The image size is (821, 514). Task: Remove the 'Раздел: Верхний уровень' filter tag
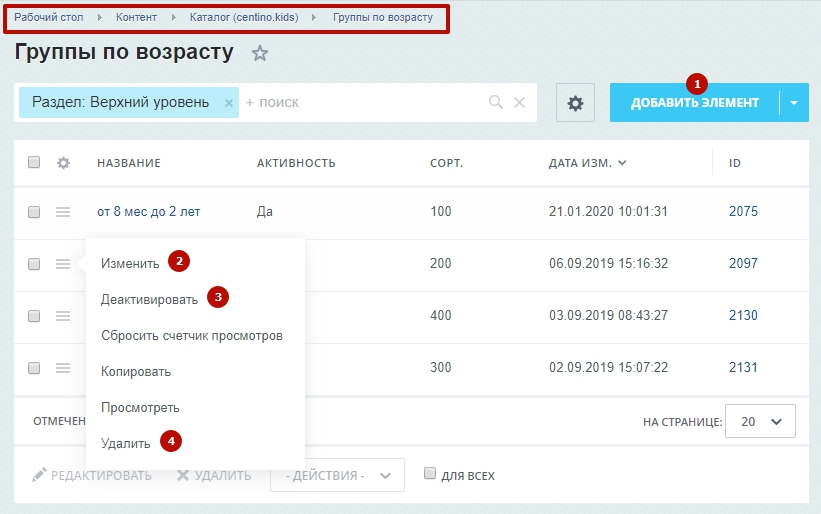click(x=228, y=102)
